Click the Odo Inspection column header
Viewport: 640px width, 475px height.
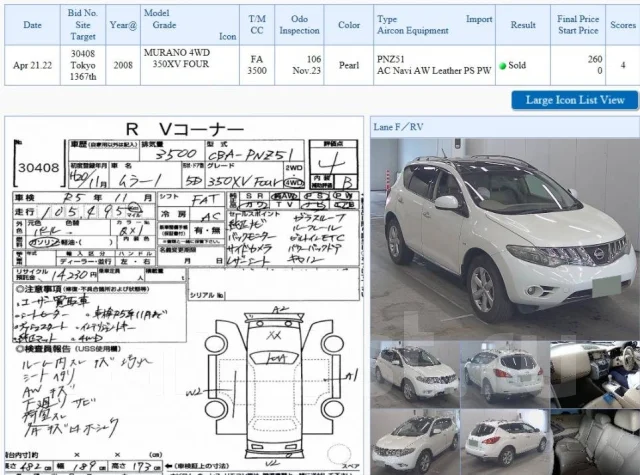pos(299,25)
